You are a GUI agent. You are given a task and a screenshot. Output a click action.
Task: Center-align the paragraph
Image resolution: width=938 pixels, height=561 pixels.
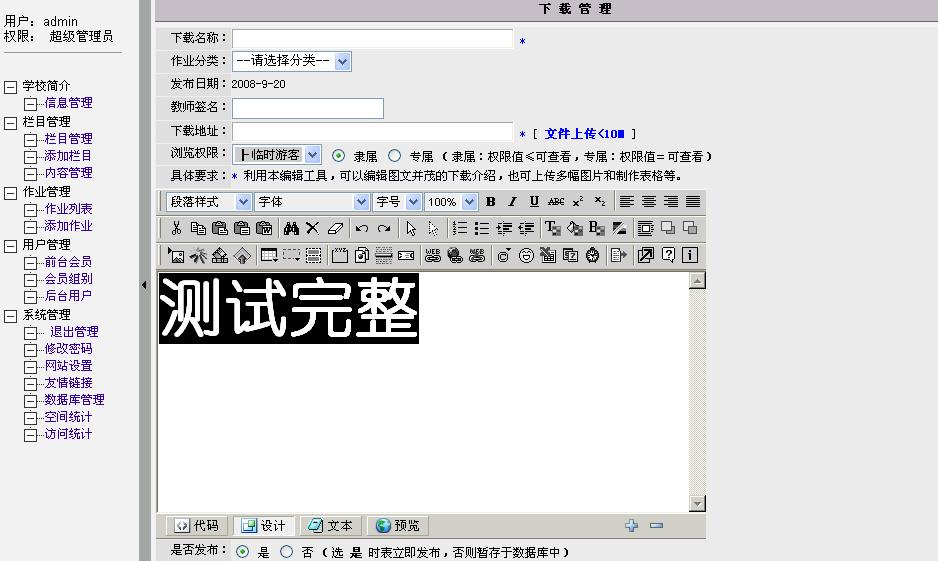click(x=648, y=202)
